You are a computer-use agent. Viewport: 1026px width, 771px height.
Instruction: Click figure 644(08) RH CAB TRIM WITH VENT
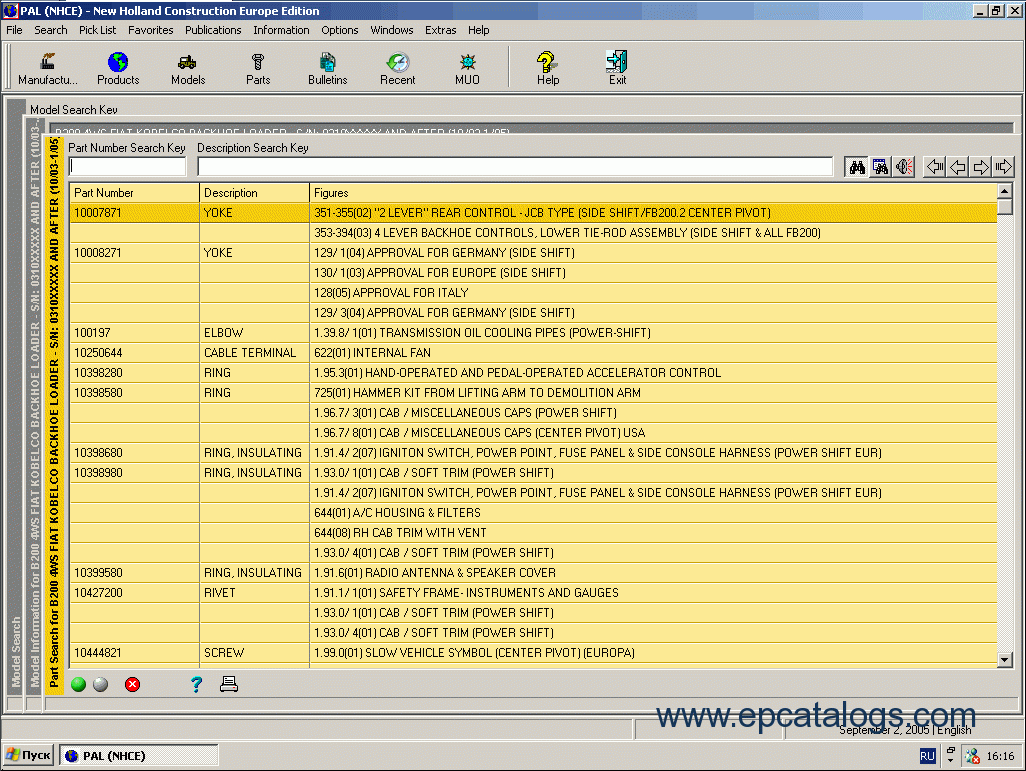pos(400,533)
